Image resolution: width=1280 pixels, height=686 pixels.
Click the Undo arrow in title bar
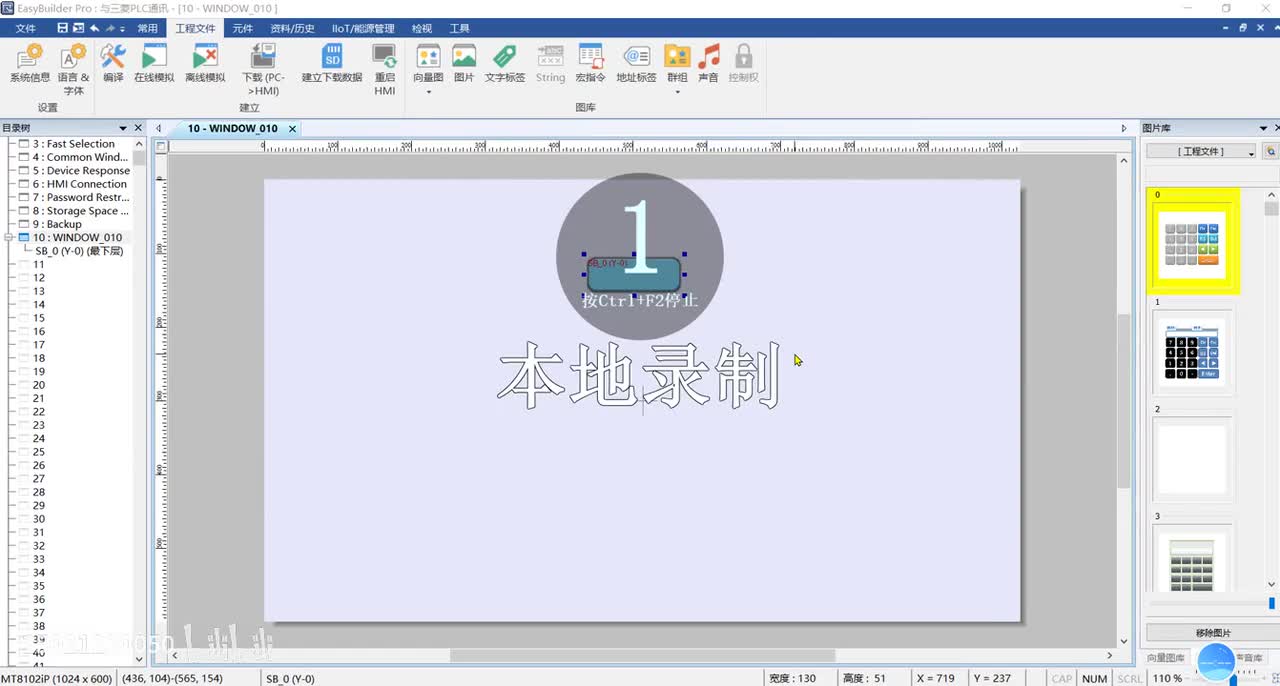95,29
